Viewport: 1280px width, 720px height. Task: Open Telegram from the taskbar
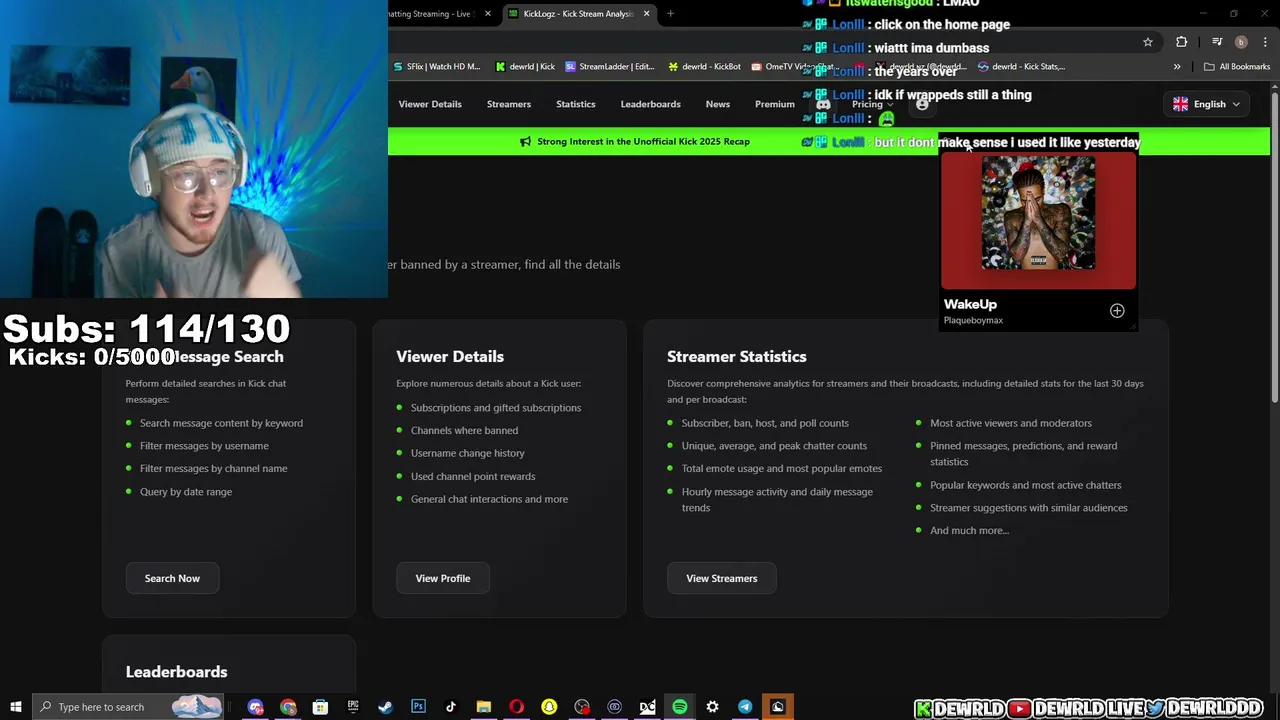(745, 707)
